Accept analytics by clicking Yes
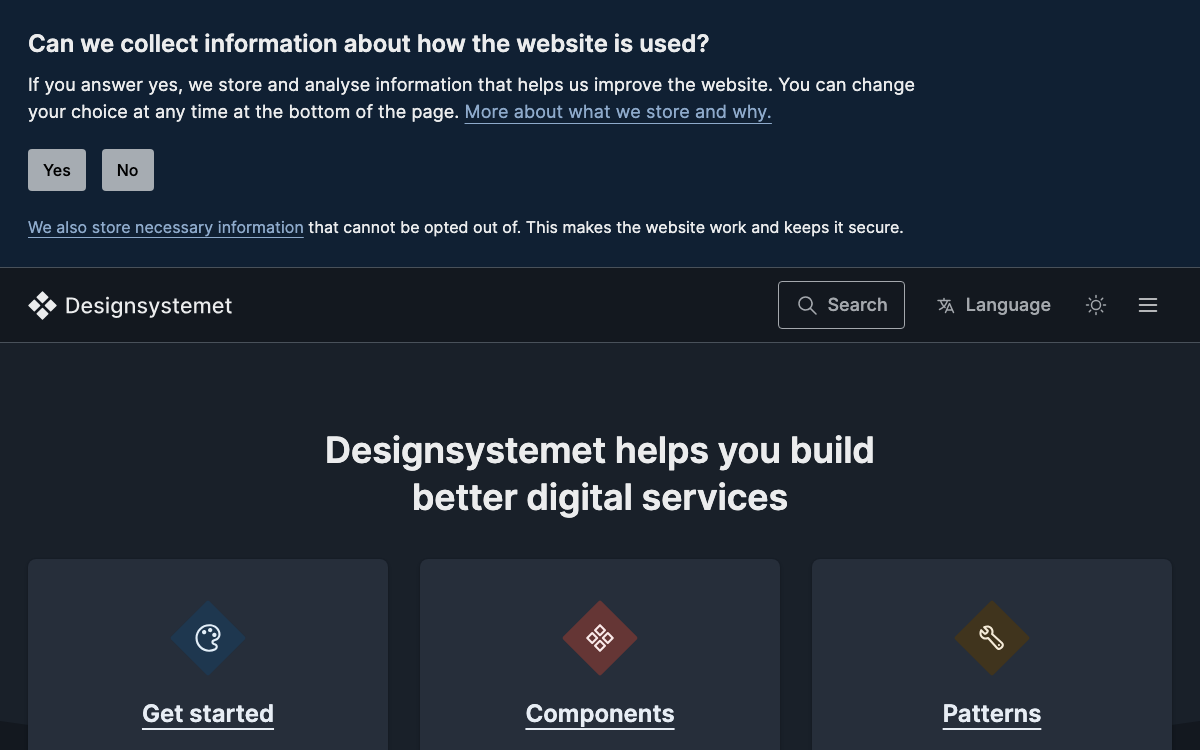The width and height of the screenshot is (1200, 750). pos(57,170)
